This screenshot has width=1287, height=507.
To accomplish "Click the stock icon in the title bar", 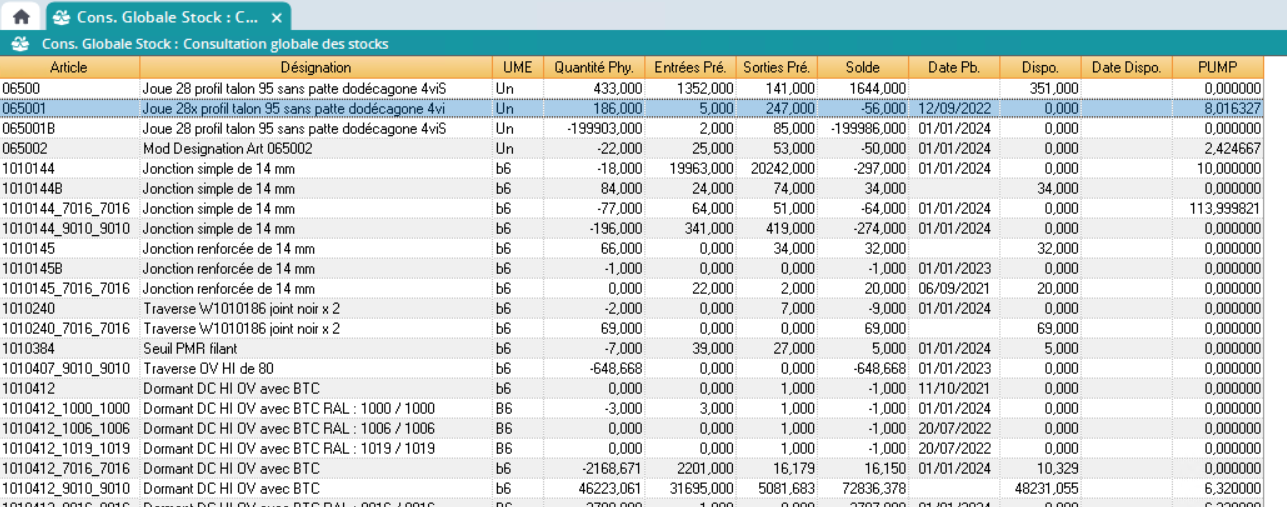I will click(18, 44).
